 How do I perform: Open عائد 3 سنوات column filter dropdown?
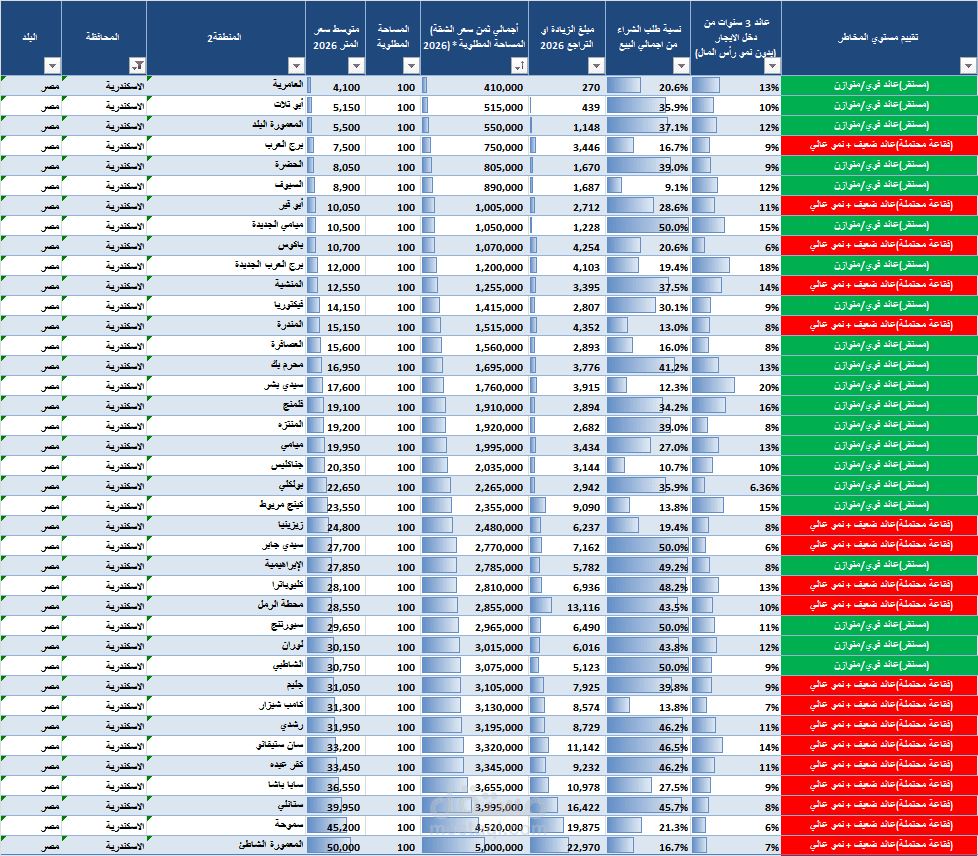click(772, 66)
